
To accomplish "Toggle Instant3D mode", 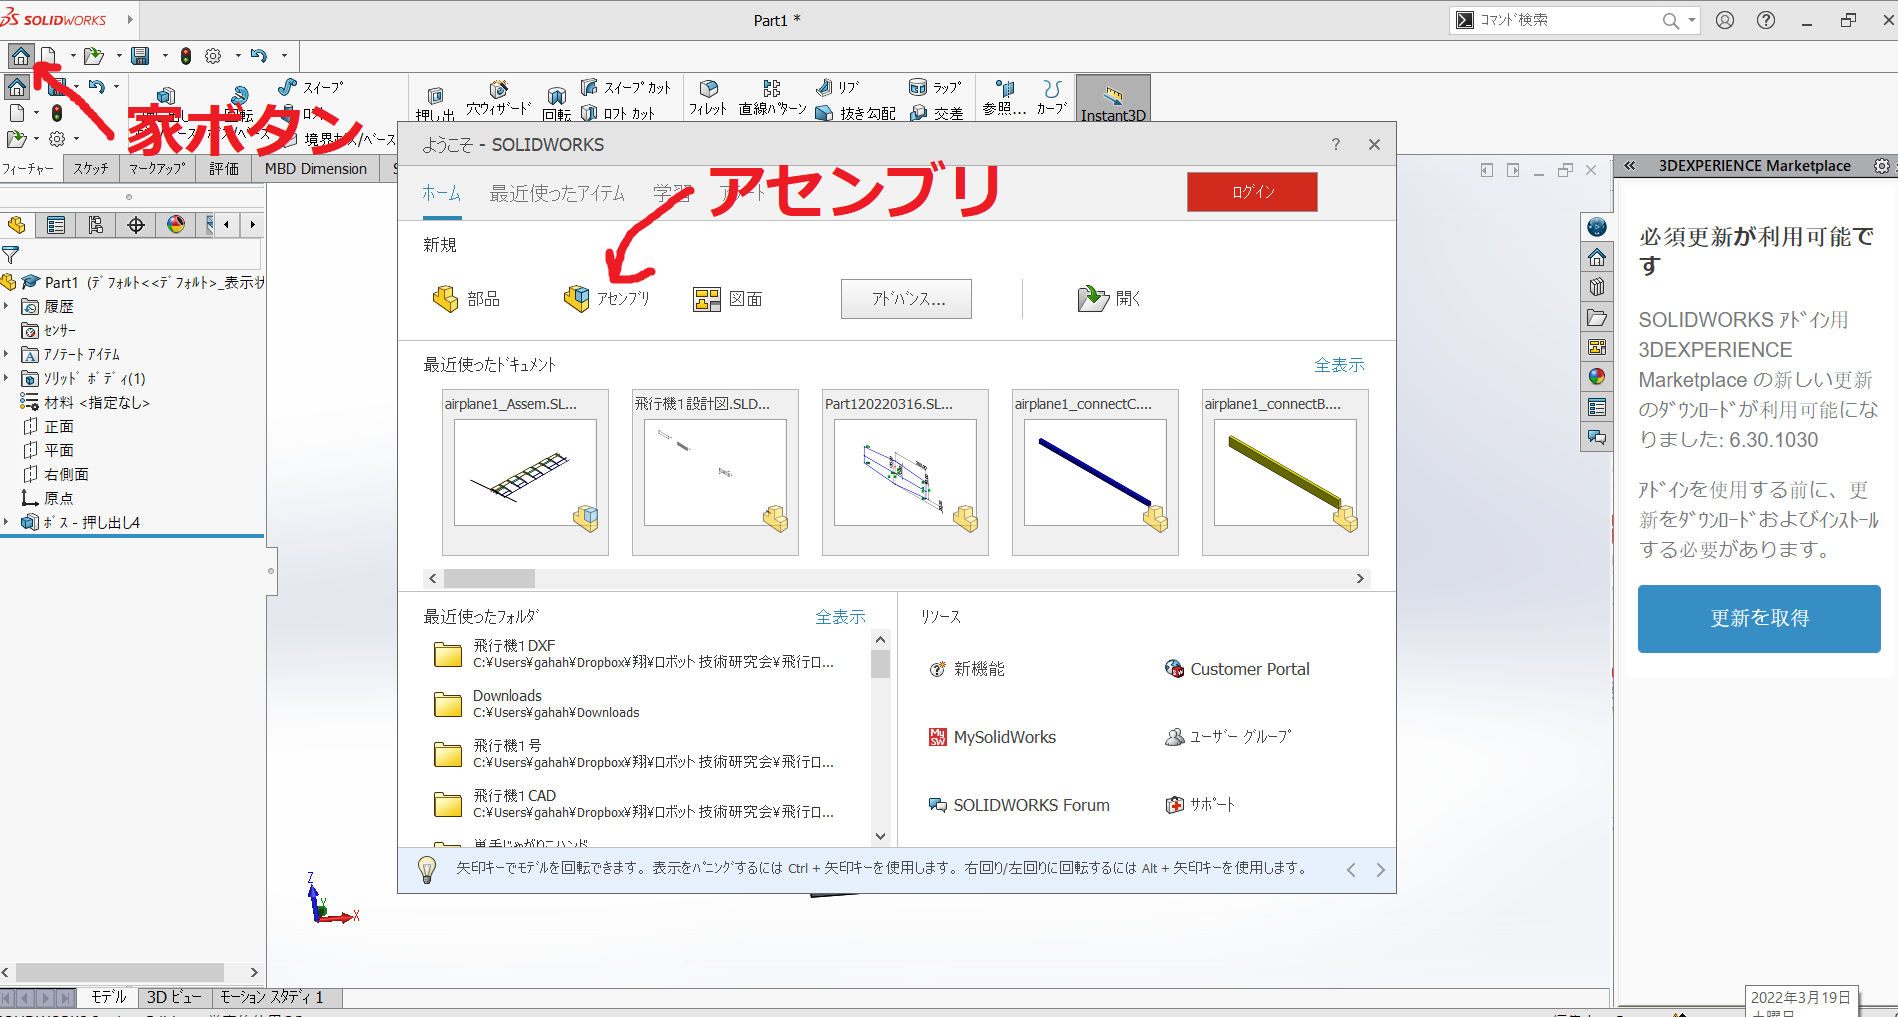I will (1113, 100).
